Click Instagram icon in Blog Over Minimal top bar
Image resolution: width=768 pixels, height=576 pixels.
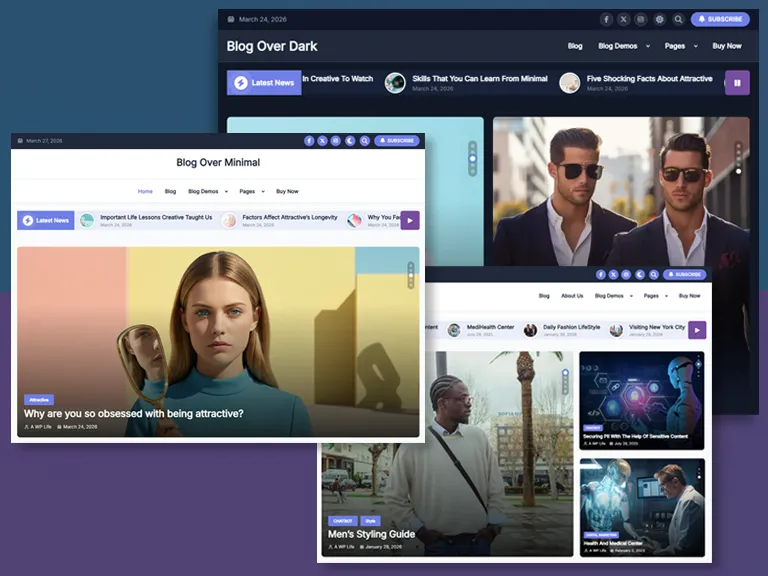[336, 141]
